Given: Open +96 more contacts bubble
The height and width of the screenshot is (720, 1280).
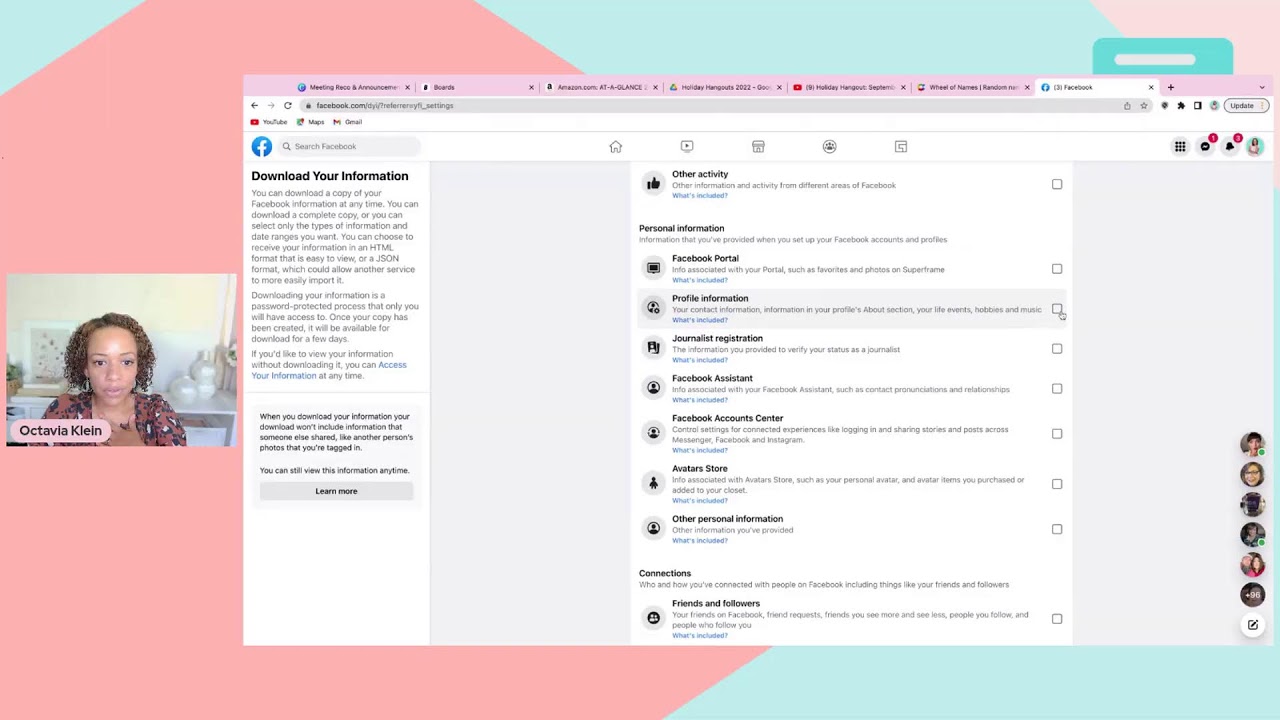Looking at the screenshot, I should tap(1252, 595).
